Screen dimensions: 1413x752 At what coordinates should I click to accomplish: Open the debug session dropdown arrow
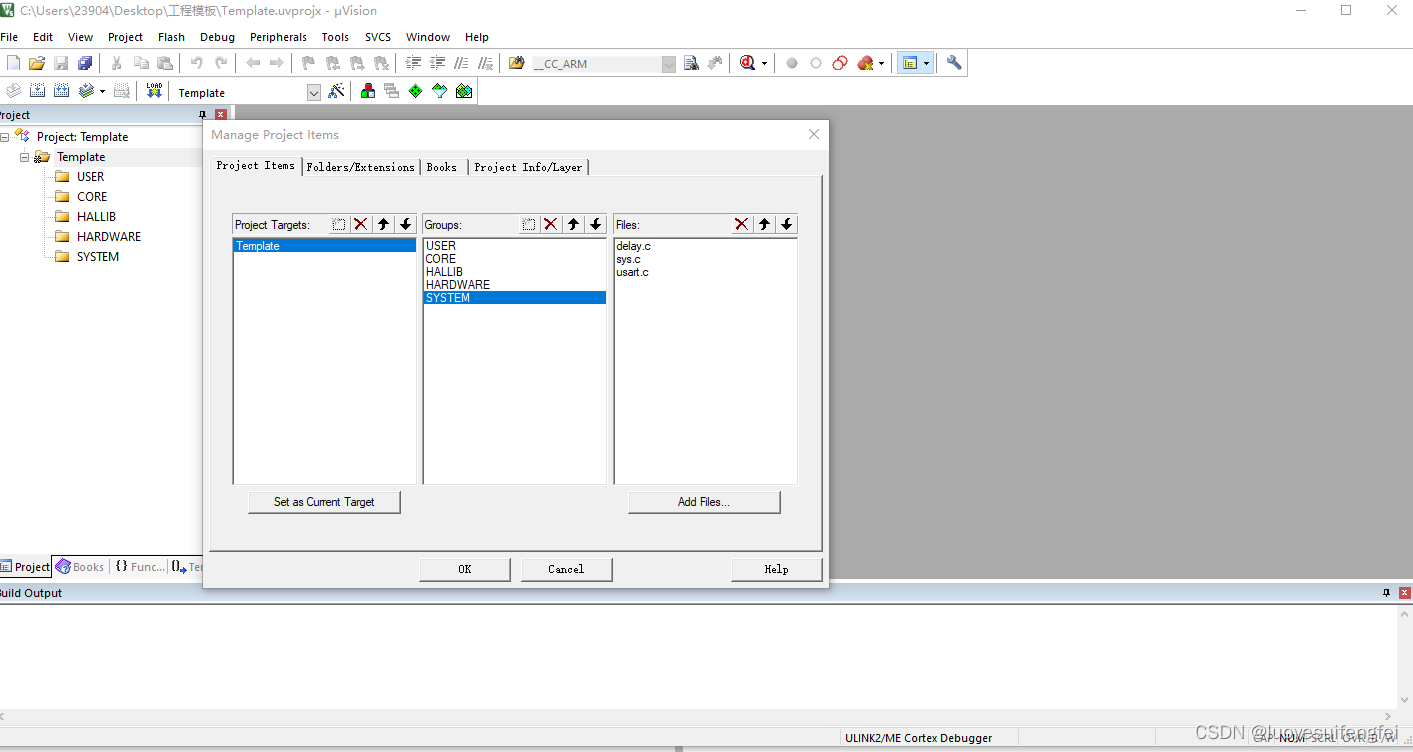pos(765,63)
